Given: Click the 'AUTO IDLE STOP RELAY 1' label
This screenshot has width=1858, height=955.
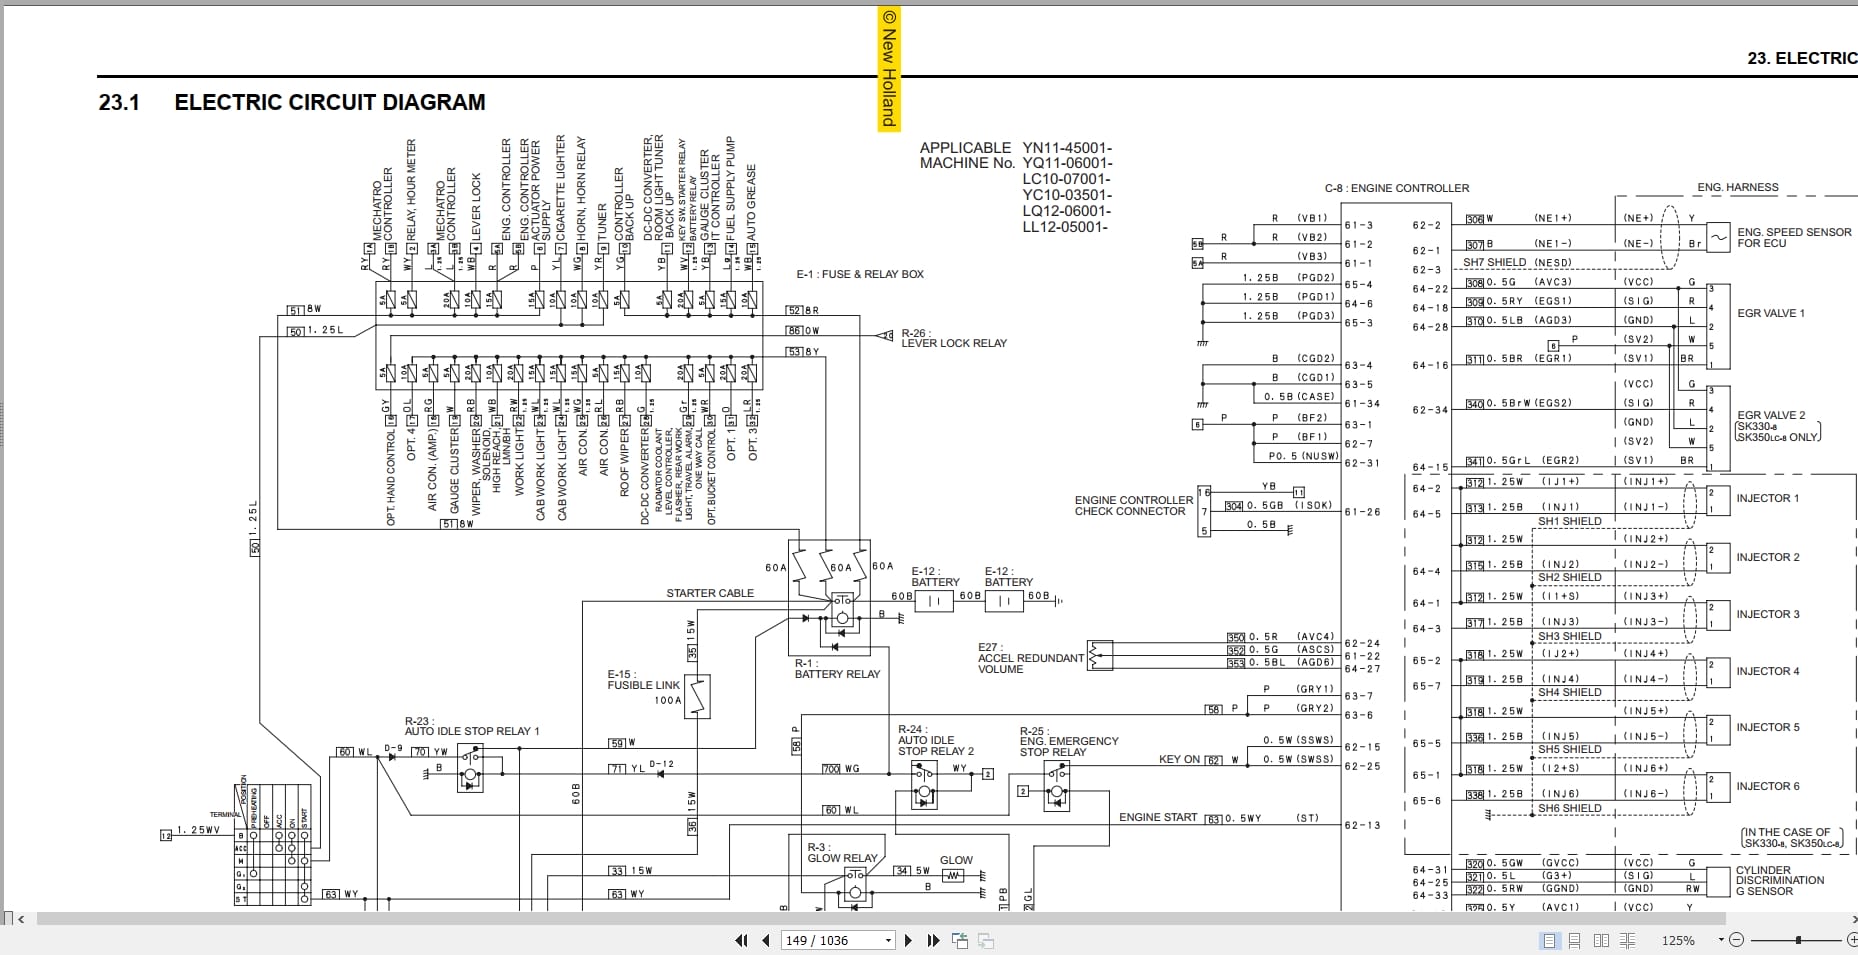Looking at the screenshot, I should coord(471,731).
